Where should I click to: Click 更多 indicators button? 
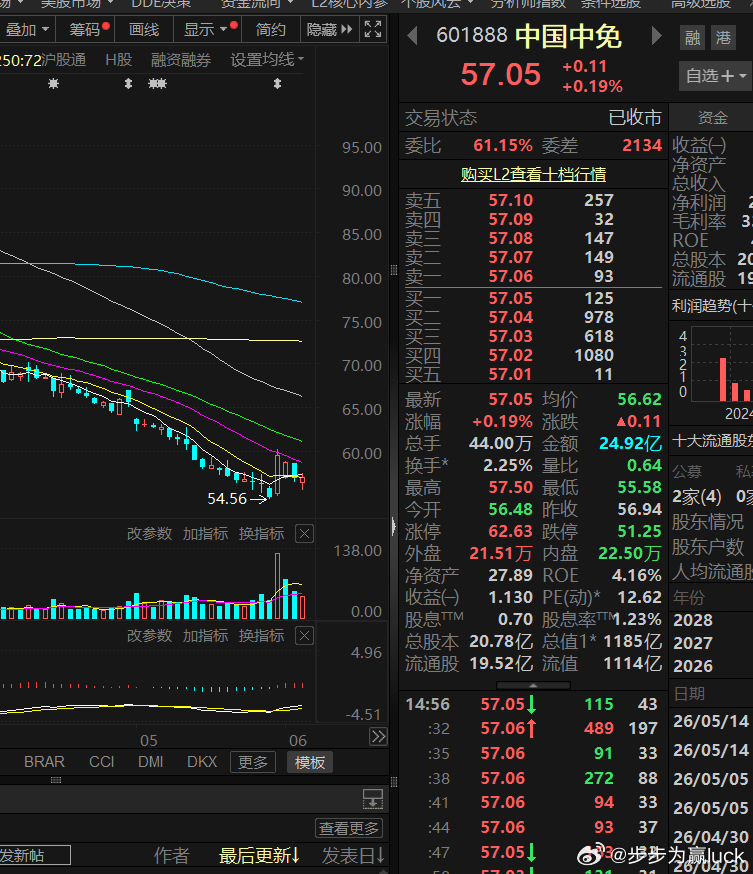(x=253, y=762)
